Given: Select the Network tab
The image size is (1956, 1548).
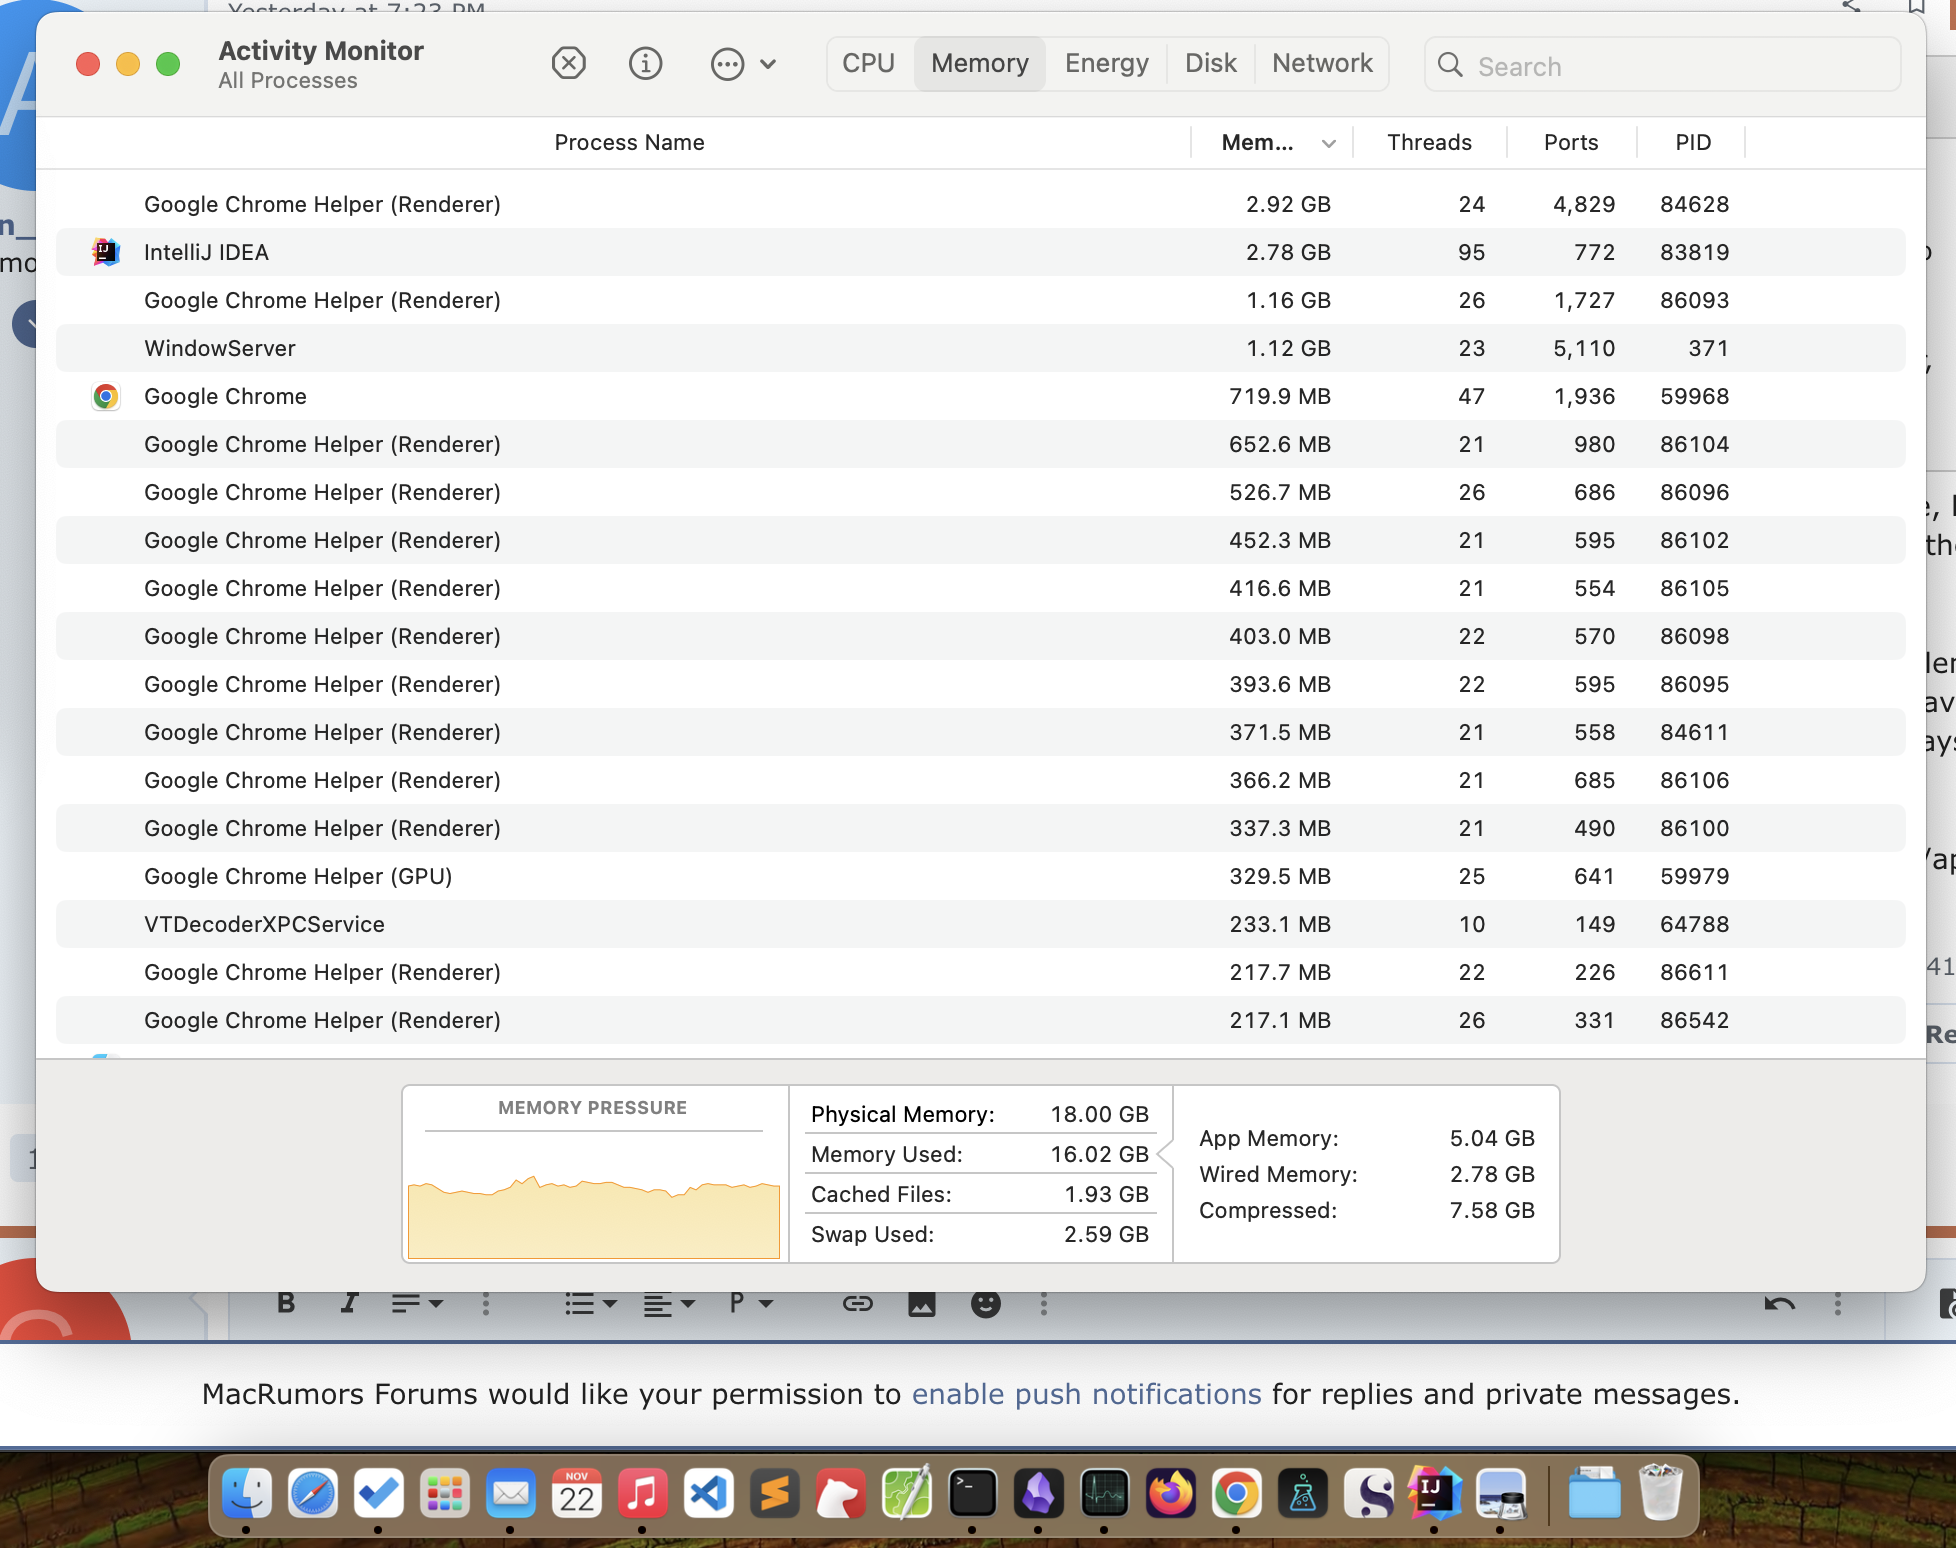Looking at the screenshot, I should (1322, 64).
